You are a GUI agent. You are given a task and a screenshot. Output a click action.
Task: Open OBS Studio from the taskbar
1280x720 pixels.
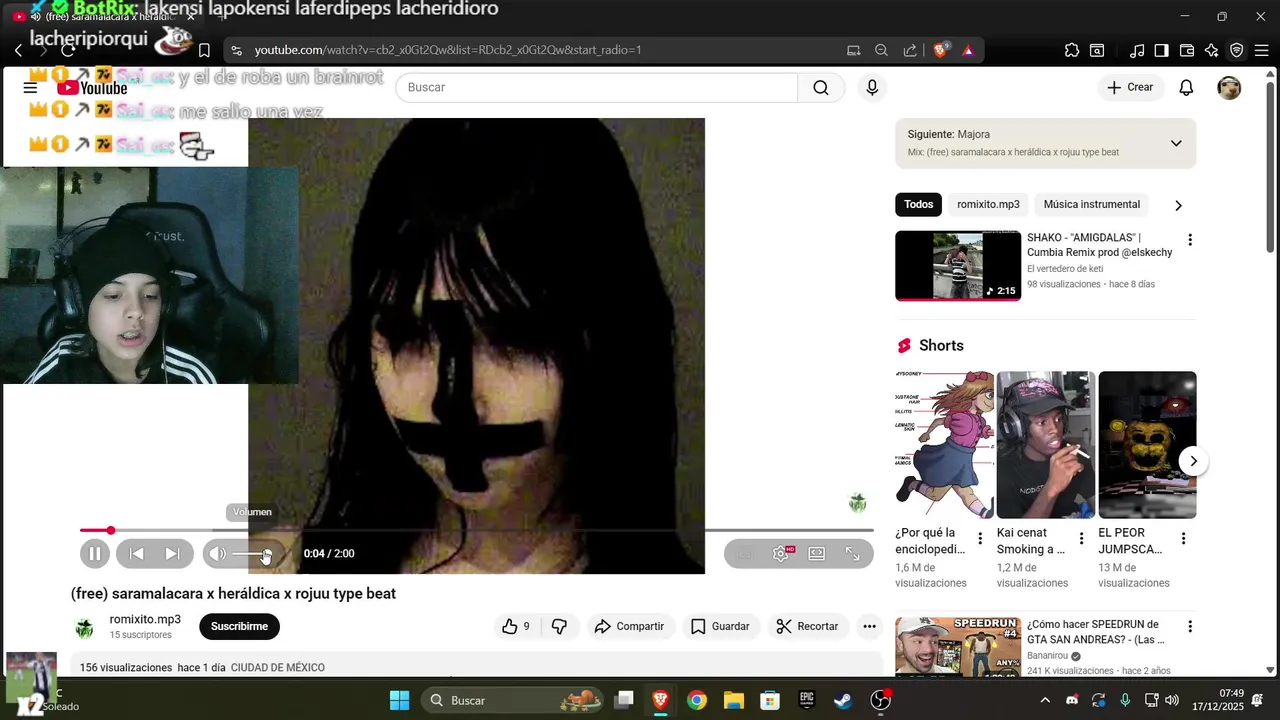pos(880,700)
